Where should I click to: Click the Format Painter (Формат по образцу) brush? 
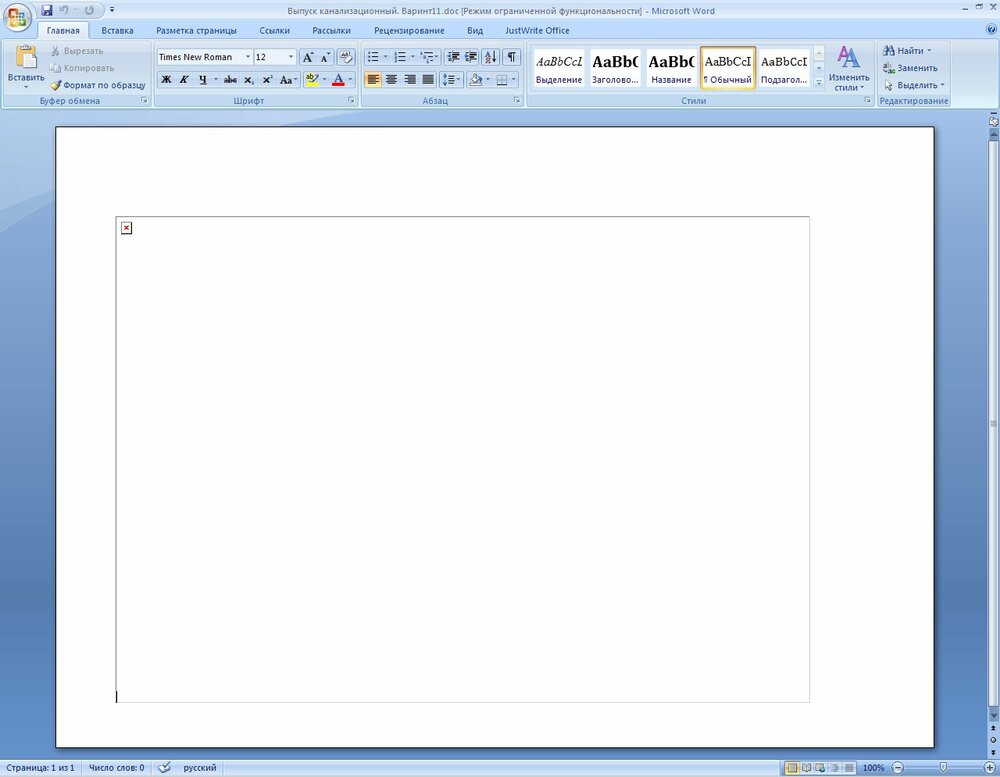57,85
